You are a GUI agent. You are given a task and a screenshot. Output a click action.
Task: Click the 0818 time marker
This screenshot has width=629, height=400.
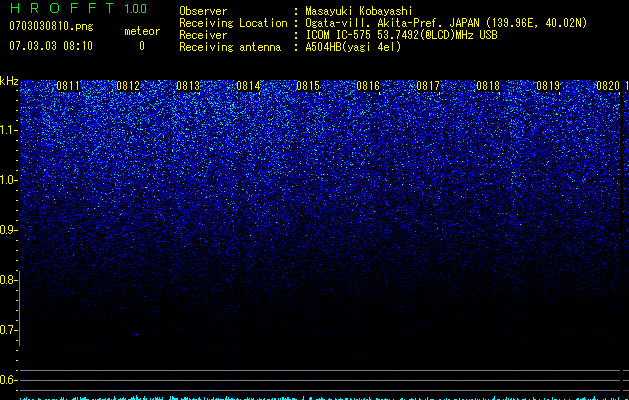pos(488,86)
